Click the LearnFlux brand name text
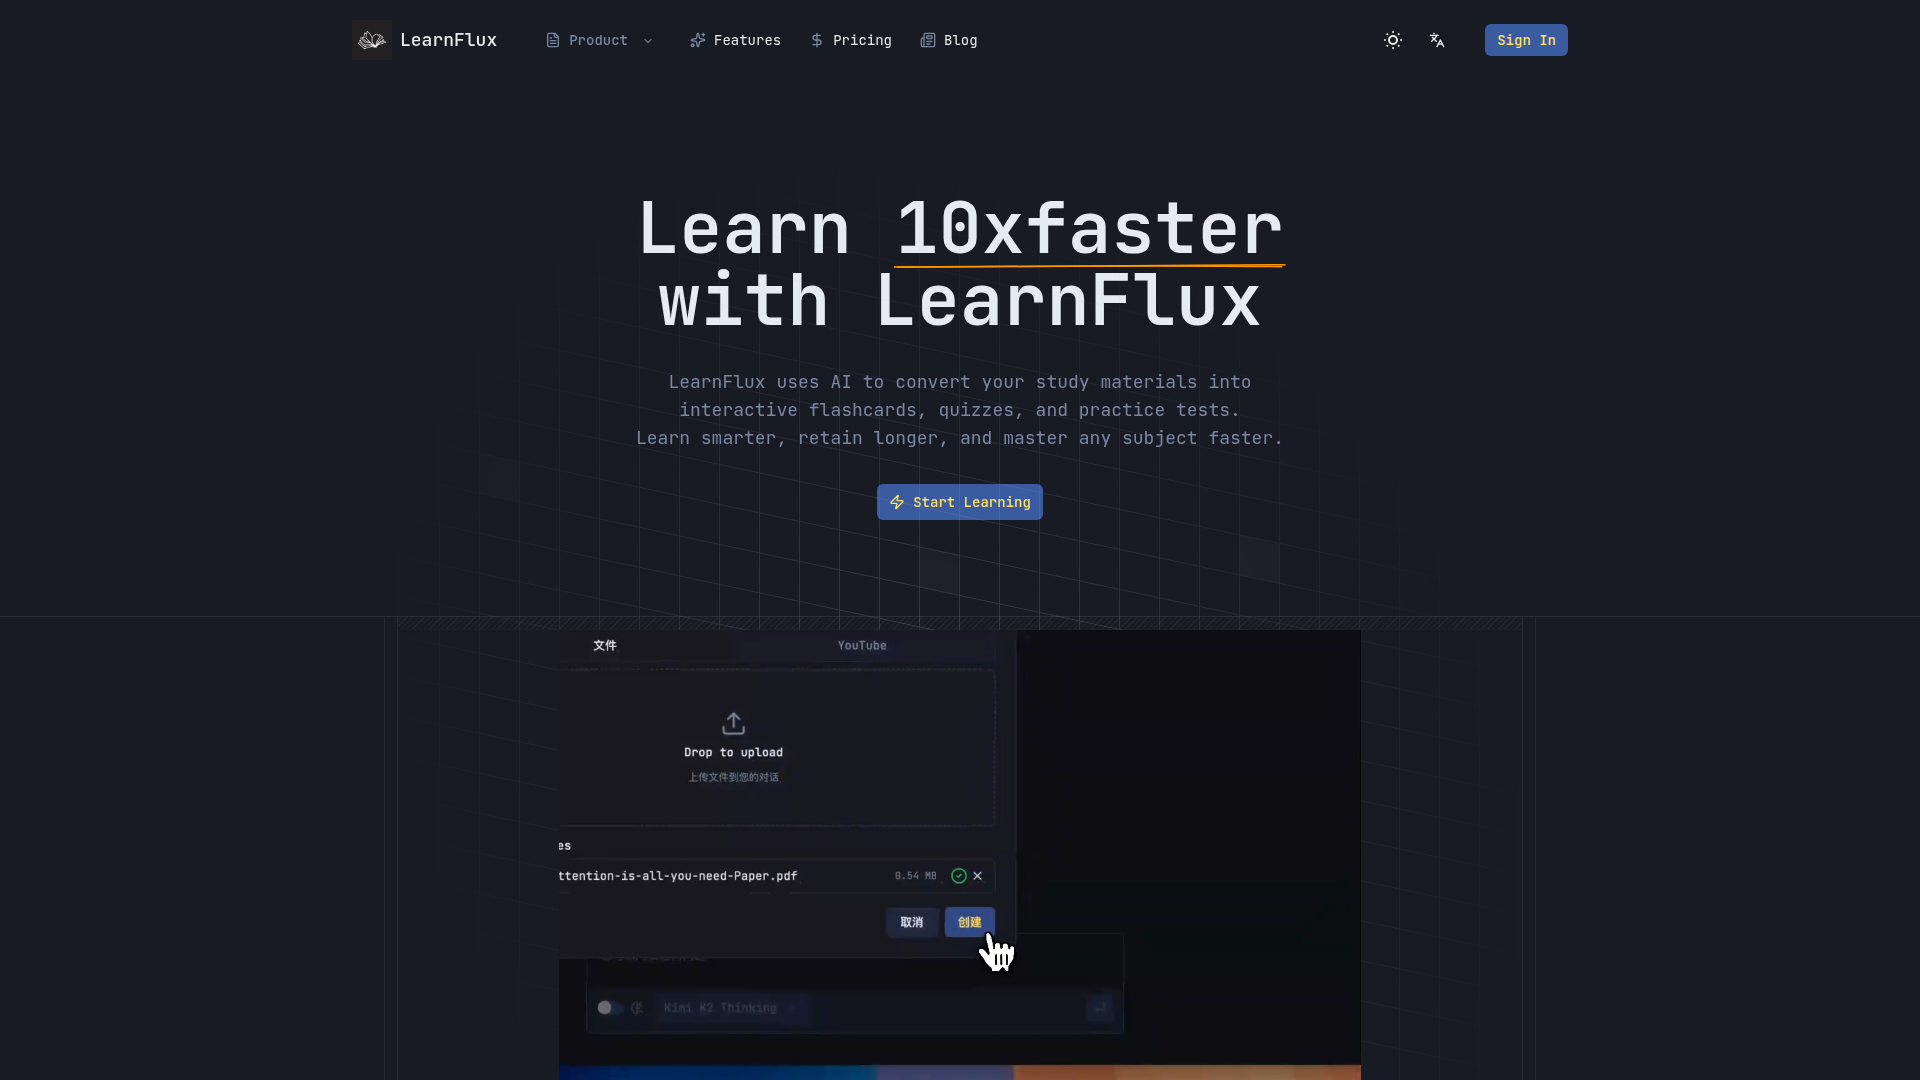 pos(448,40)
